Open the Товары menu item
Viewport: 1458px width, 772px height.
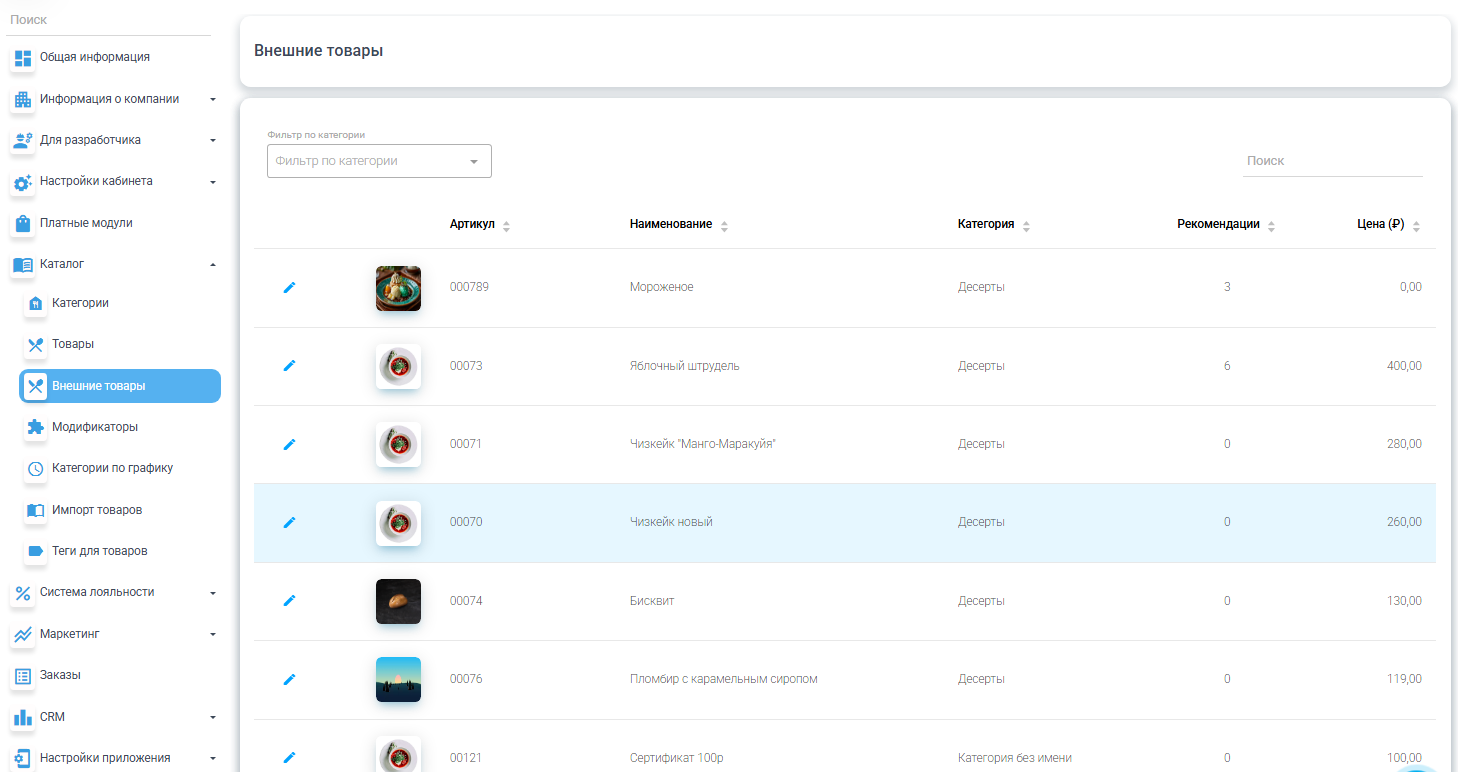tap(73, 344)
